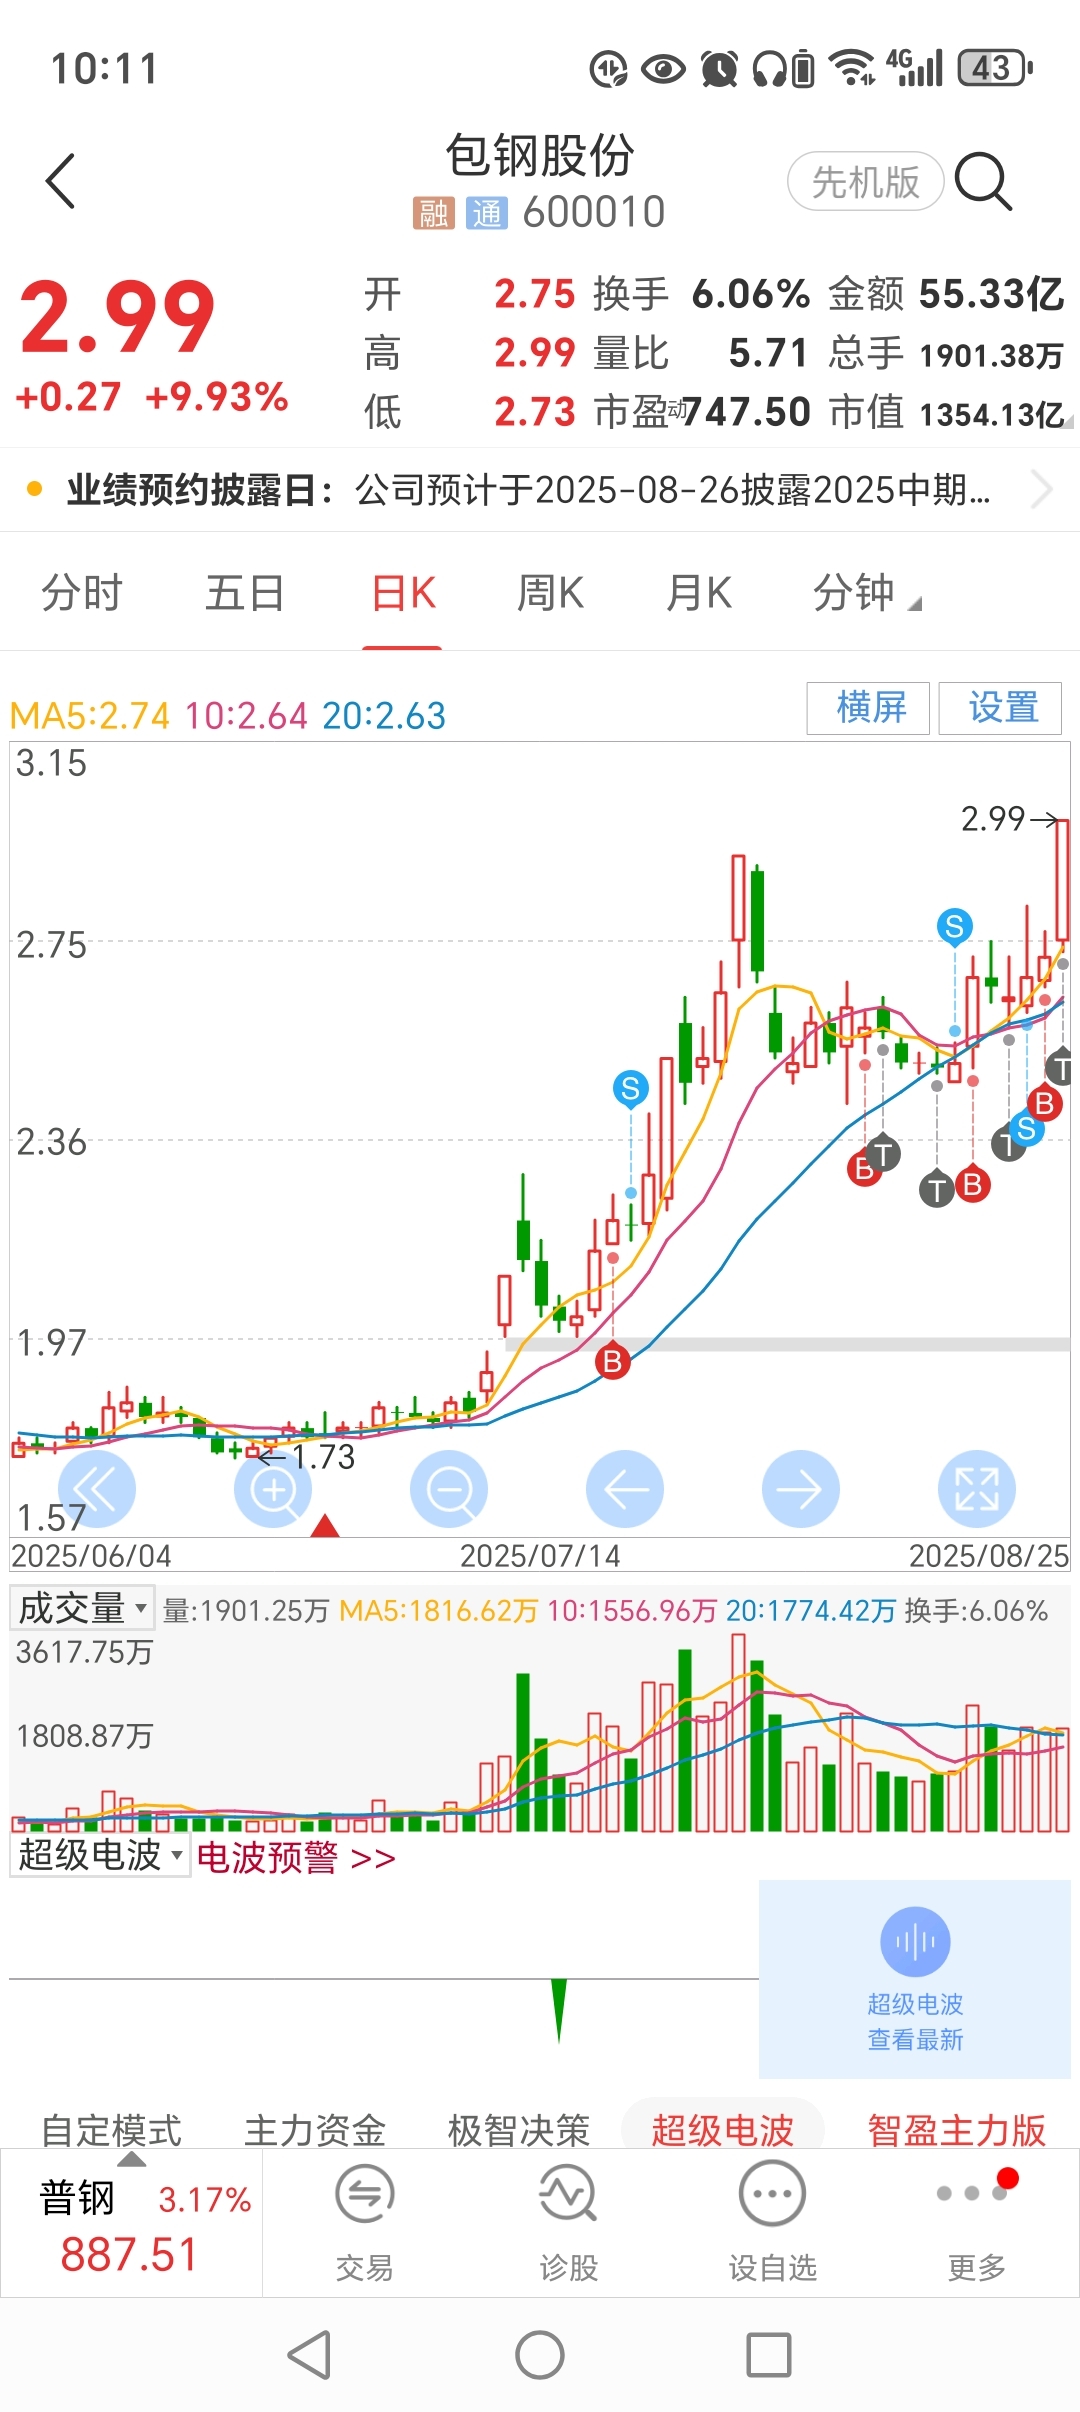Select the 自定模式 indicator tab
This screenshot has width=1080, height=2412.
[111, 2130]
